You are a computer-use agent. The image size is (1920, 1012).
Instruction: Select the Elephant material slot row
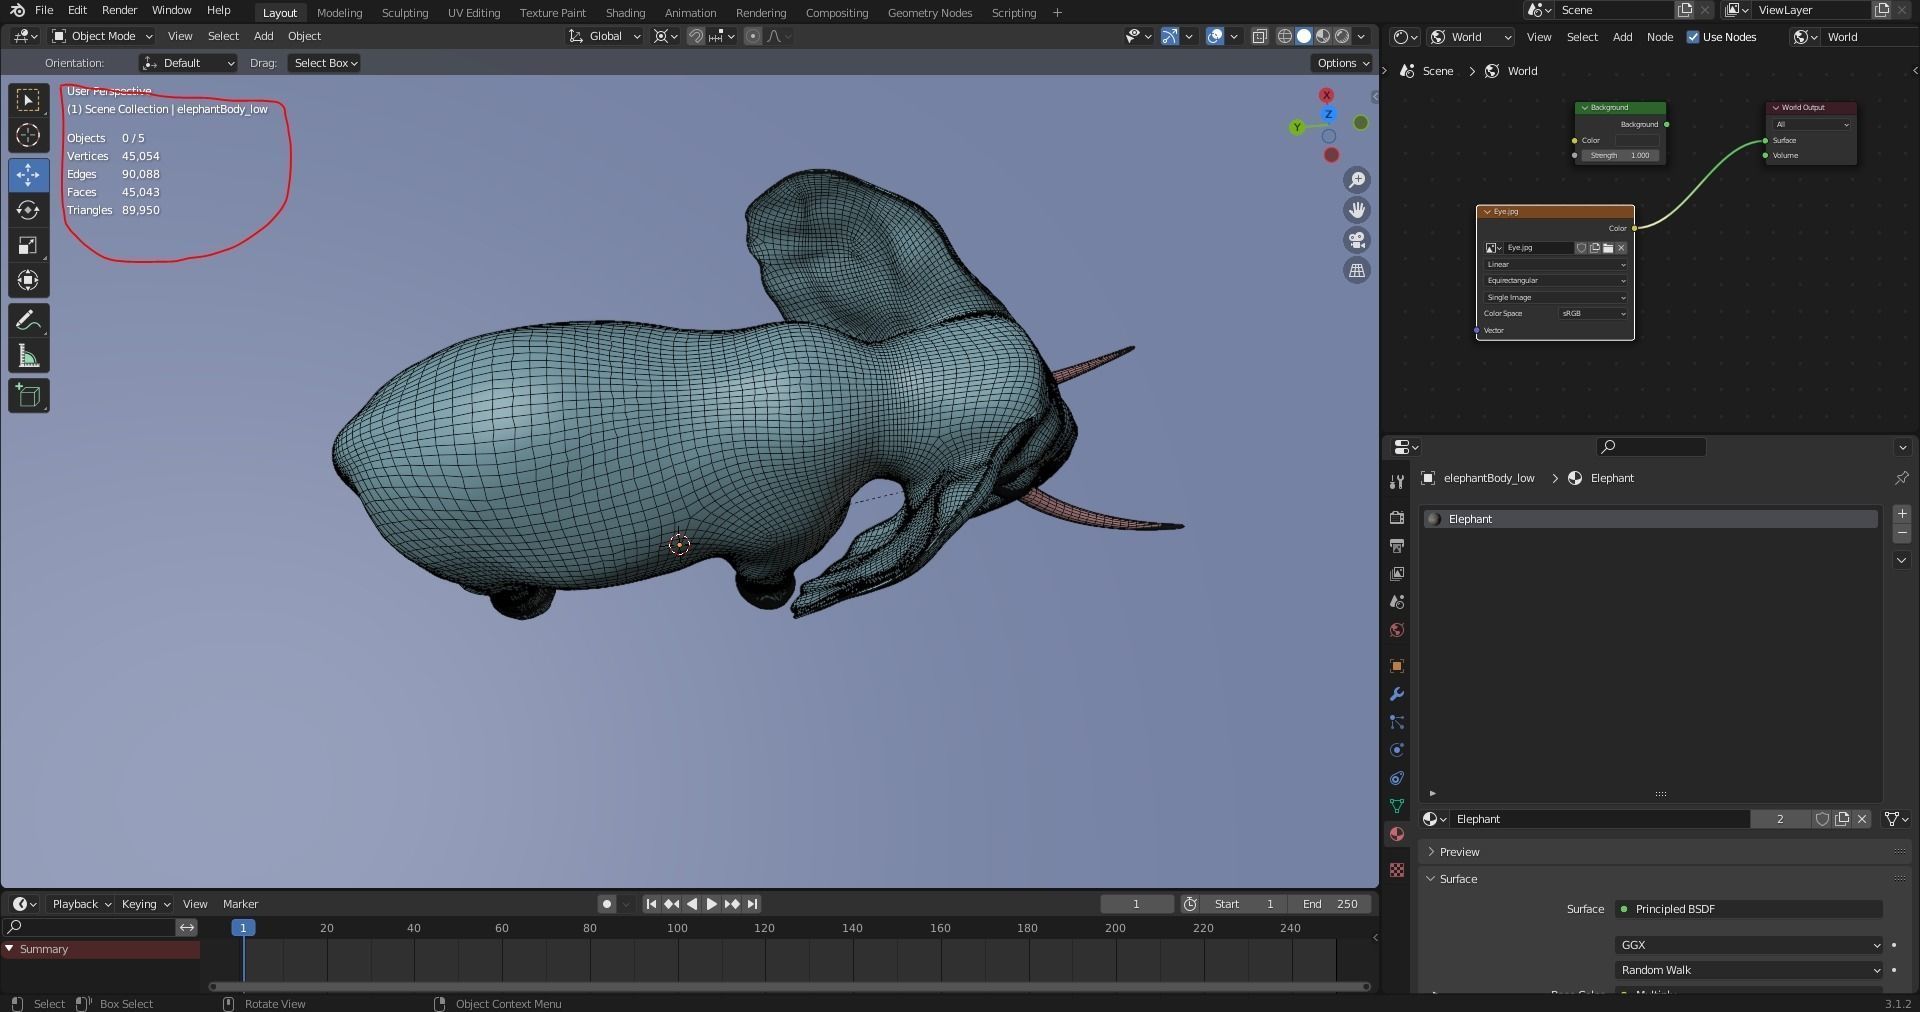[1650, 519]
